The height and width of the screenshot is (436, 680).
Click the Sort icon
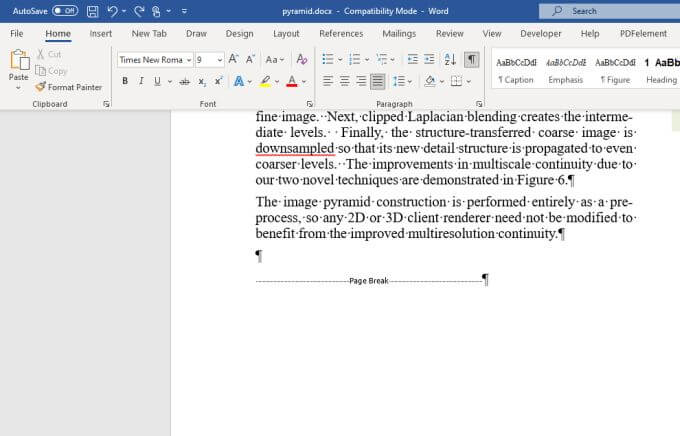point(450,60)
